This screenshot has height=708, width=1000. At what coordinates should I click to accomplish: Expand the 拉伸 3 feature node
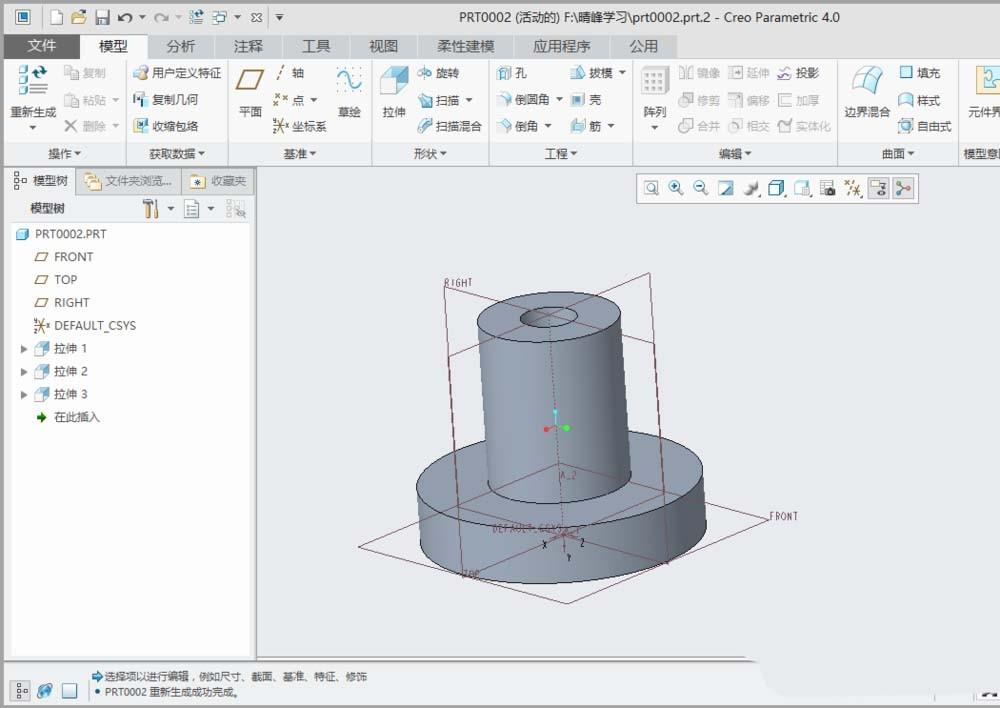(x=24, y=395)
